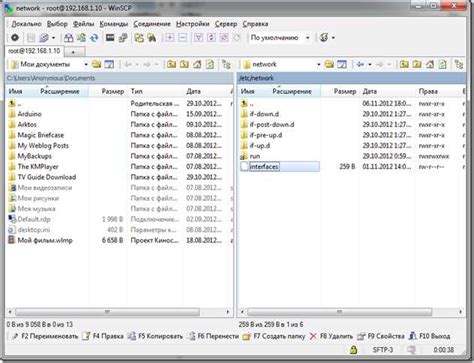Image resolution: width=474 pixels, height=363 pixels.
Task: Select the Arduino folder in local panel
Action: point(29,114)
